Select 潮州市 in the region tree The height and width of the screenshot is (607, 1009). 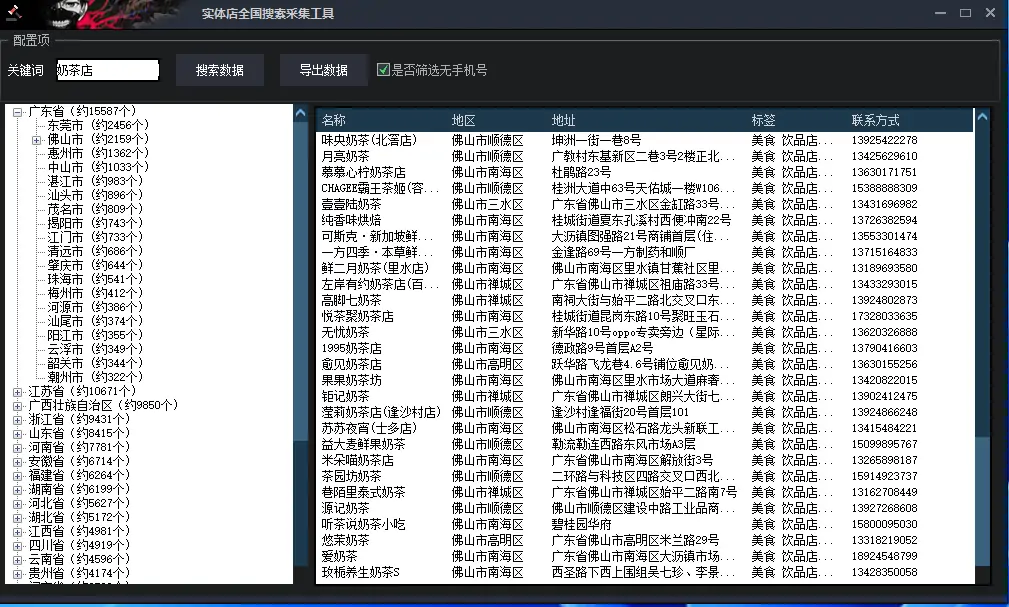95,377
